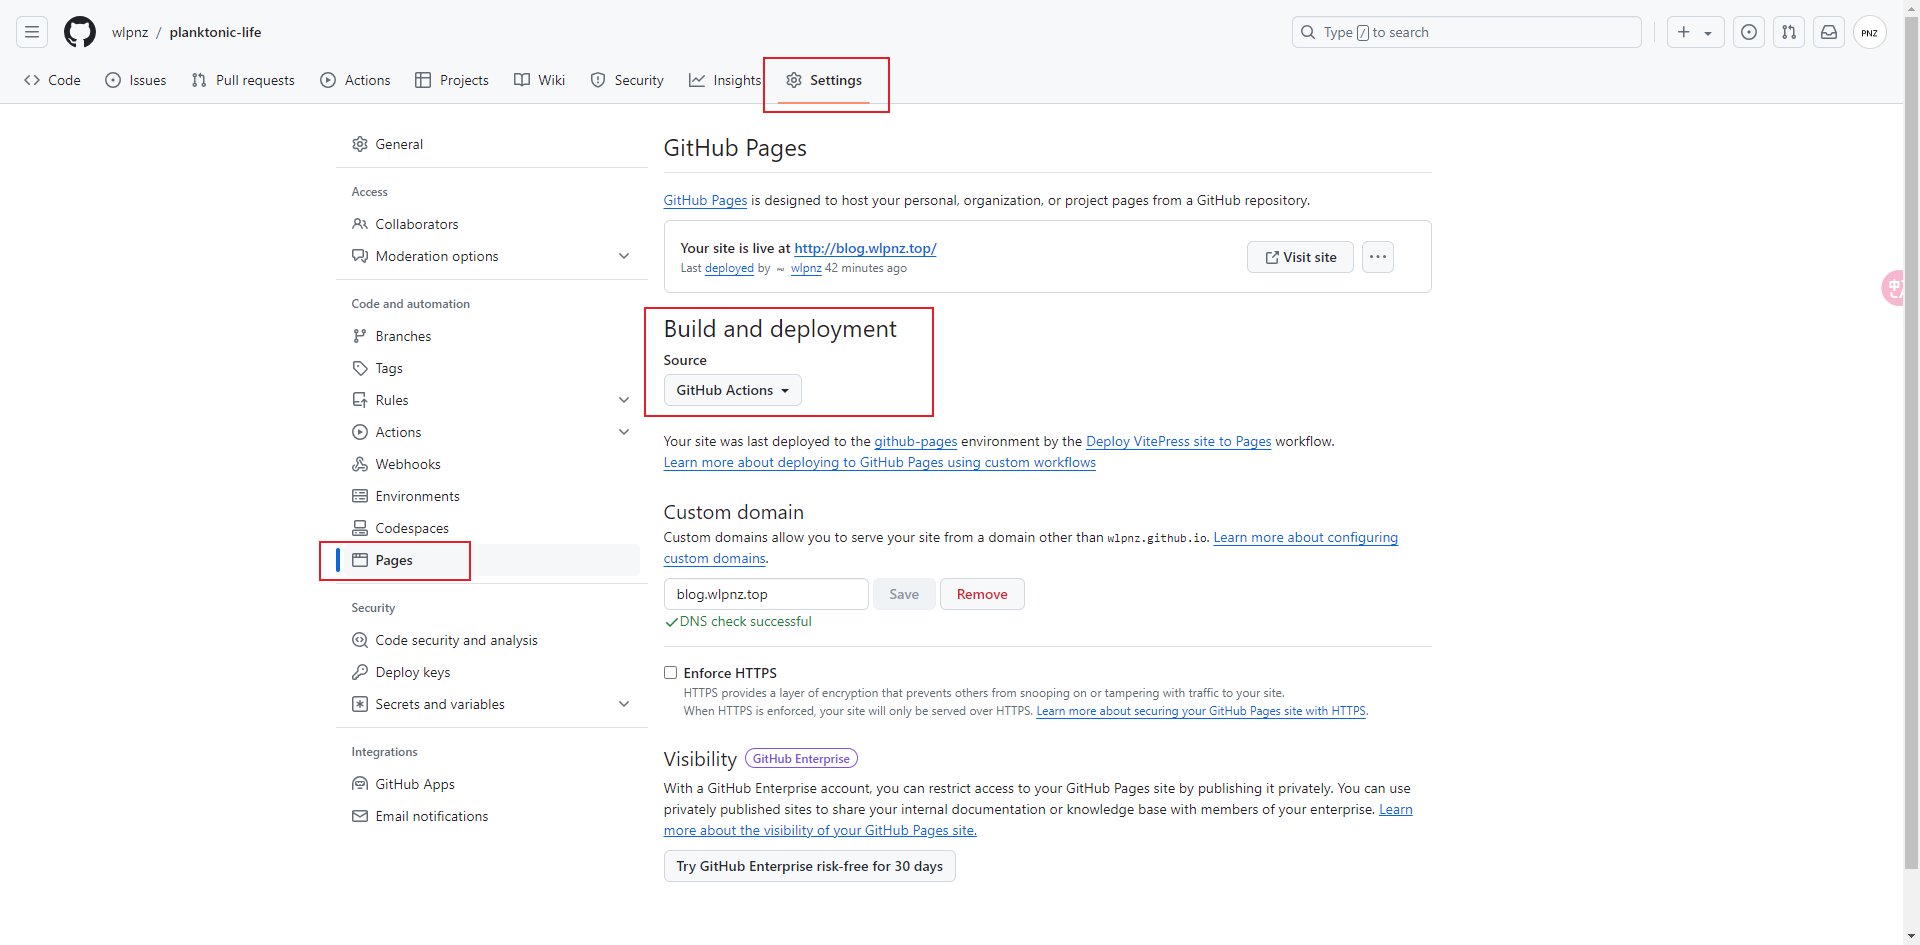
Task: Open the wlpnz owner link in header
Action: (130, 32)
